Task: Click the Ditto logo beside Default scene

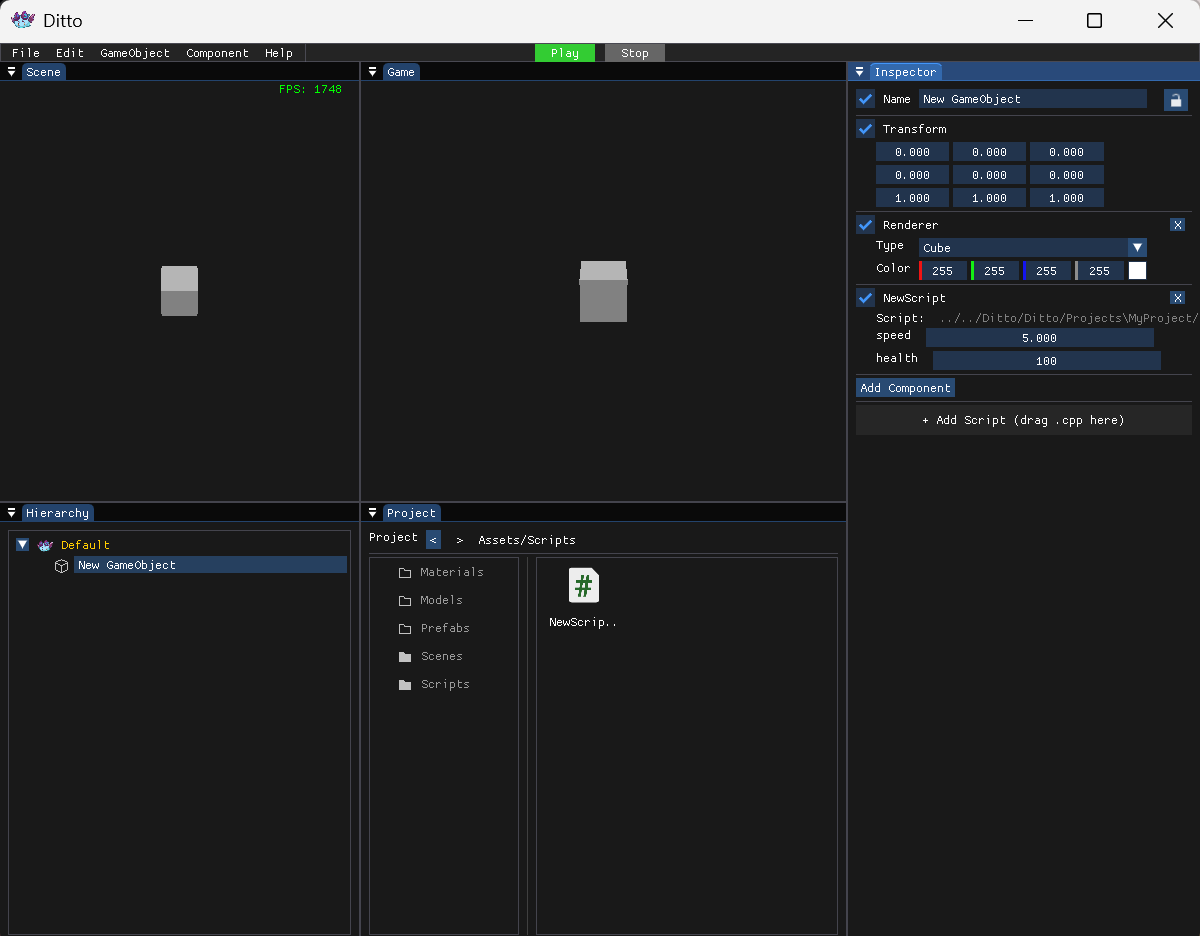Action: coord(45,545)
